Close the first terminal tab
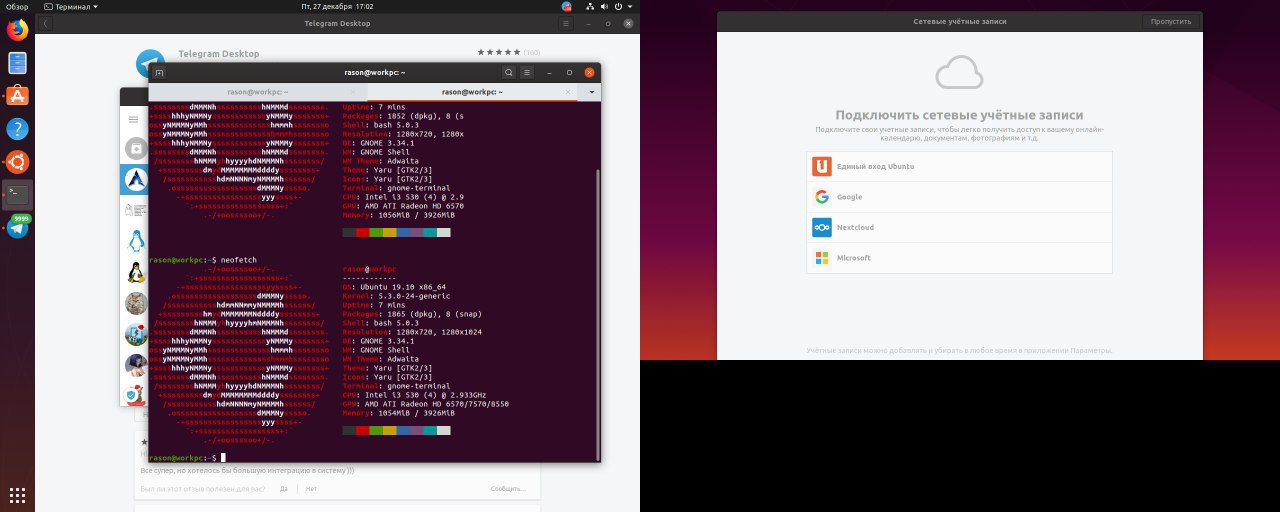 click(x=355, y=92)
